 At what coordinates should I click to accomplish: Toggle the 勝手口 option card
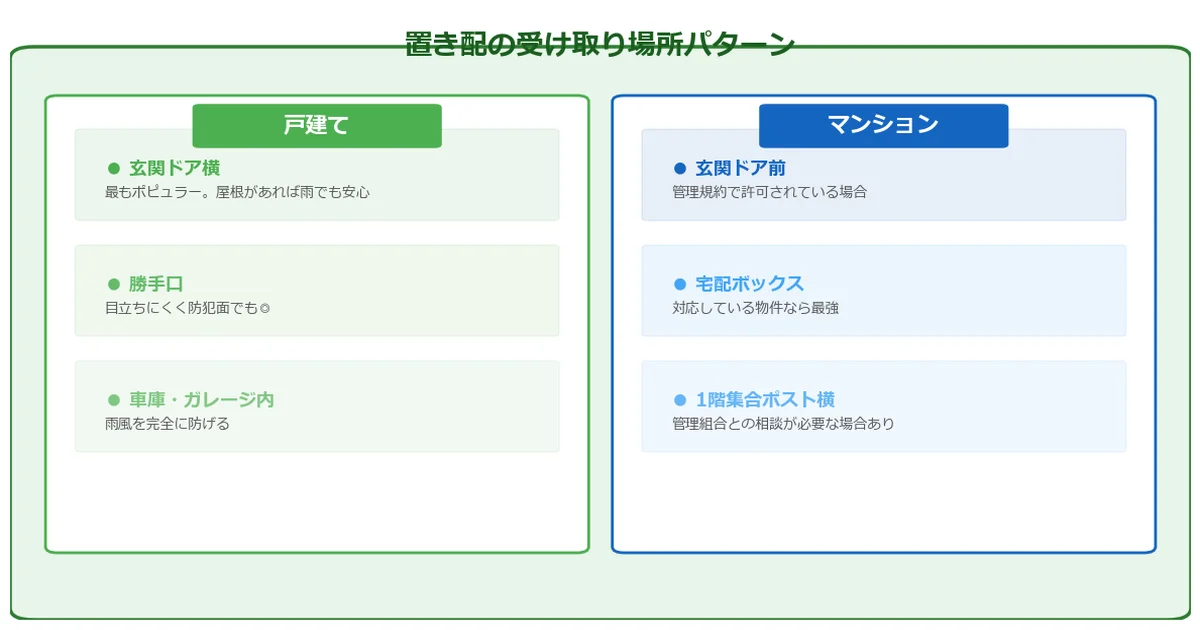[316, 290]
